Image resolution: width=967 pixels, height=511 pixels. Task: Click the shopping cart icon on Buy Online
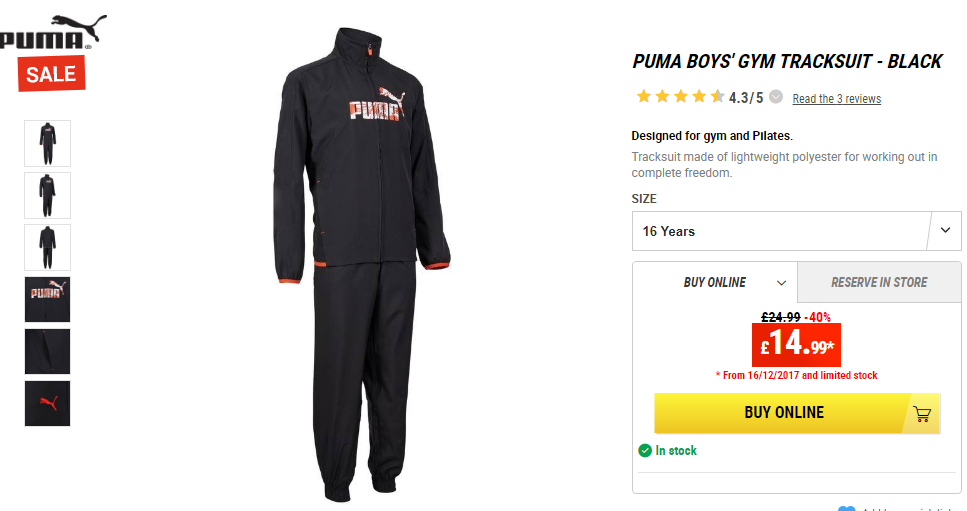[922, 414]
